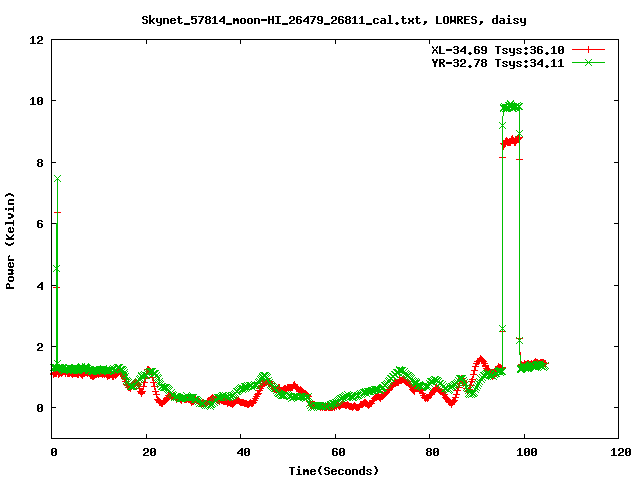The width and height of the screenshot is (640, 480).
Task: Click the y-axis tick label 8
Action: click(x=40, y=163)
